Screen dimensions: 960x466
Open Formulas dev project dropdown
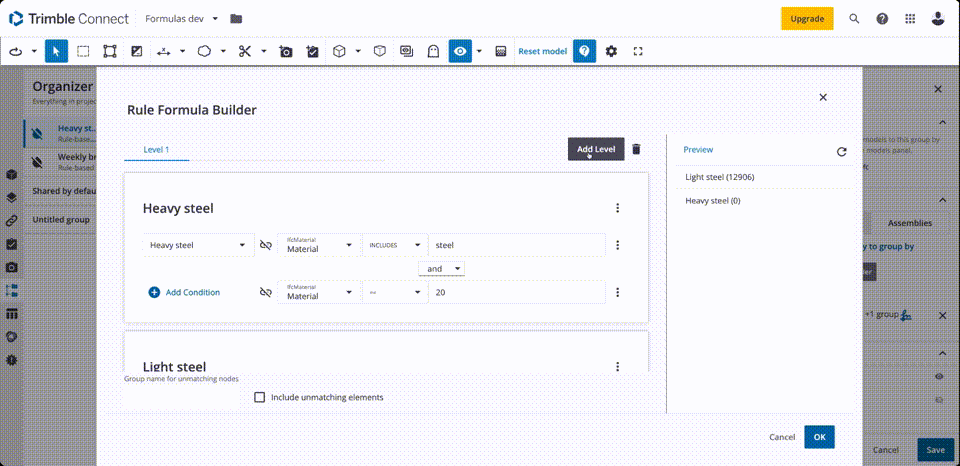pyautogui.click(x=181, y=18)
